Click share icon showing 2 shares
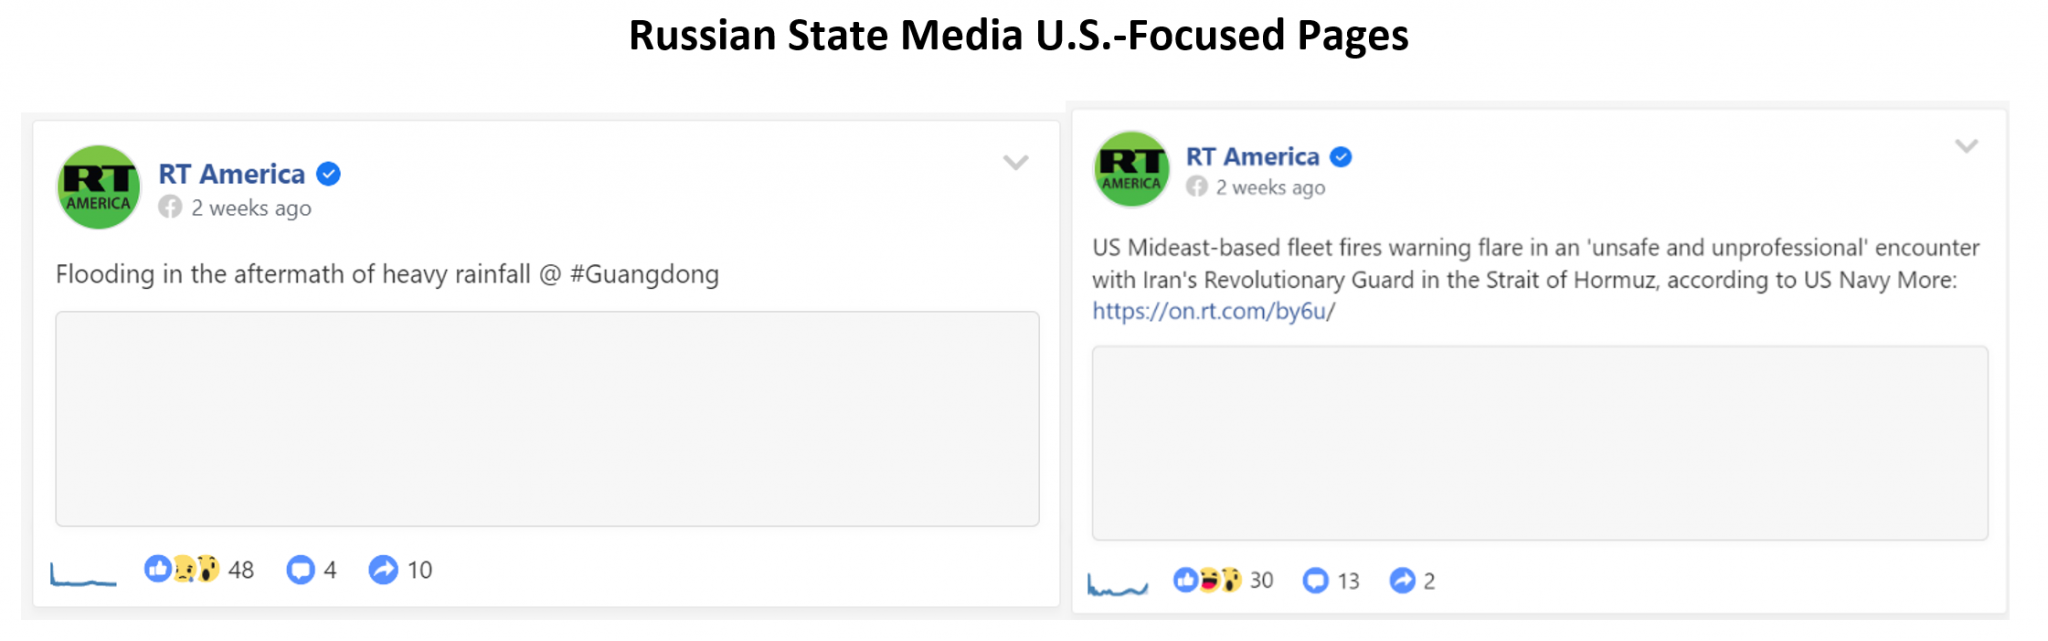 tap(1403, 580)
